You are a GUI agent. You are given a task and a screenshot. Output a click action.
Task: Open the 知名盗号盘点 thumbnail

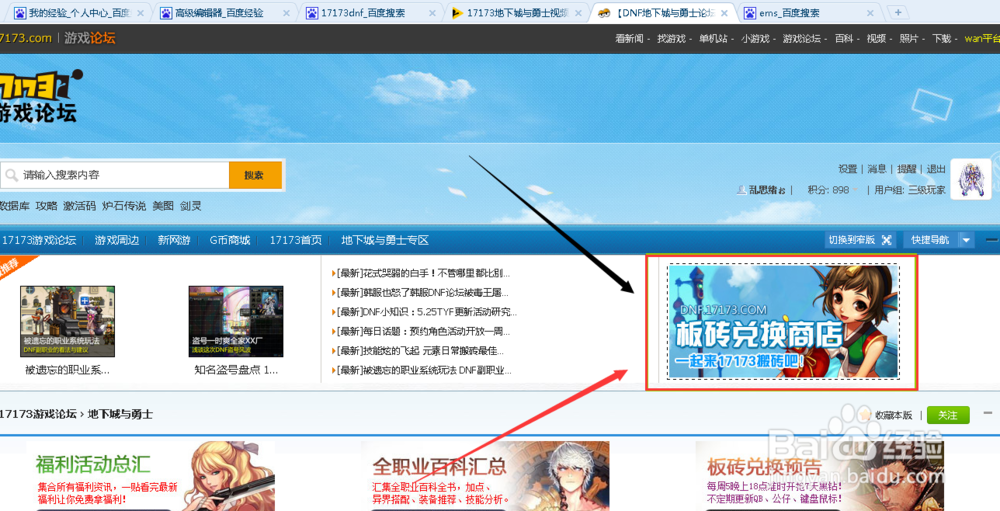pyautogui.click(x=236, y=321)
